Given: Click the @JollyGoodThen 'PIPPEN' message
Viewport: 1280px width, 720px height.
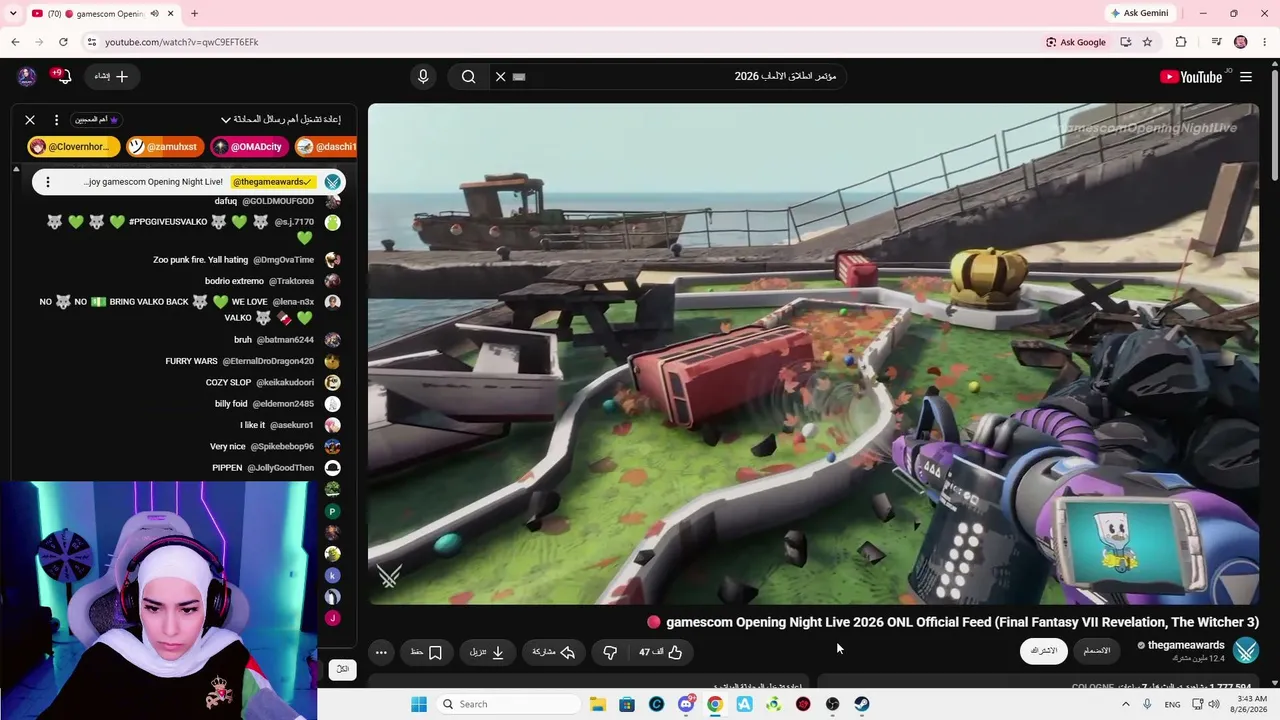Looking at the screenshot, I should [x=227, y=468].
